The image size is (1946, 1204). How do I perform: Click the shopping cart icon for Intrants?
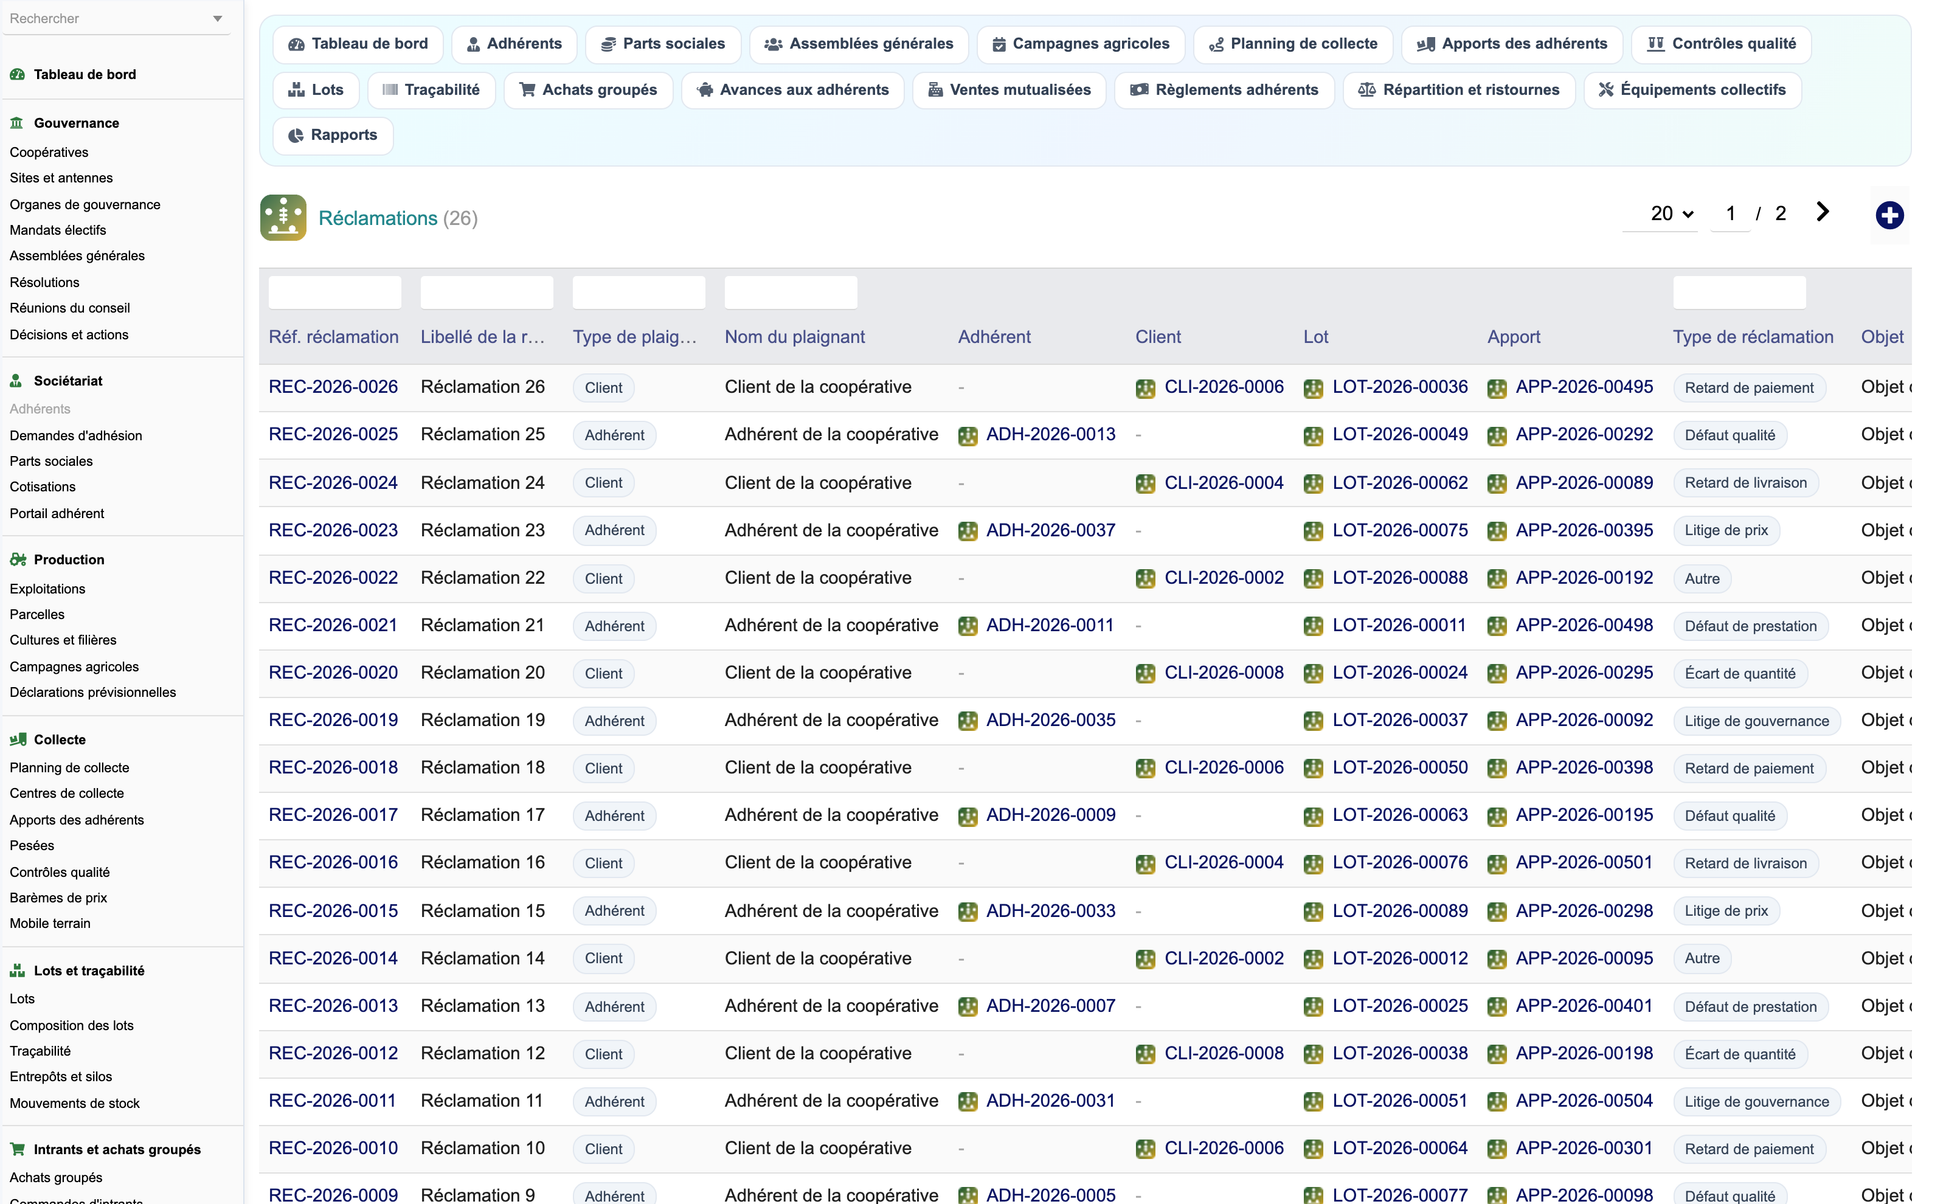click(x=17, y=1150)
